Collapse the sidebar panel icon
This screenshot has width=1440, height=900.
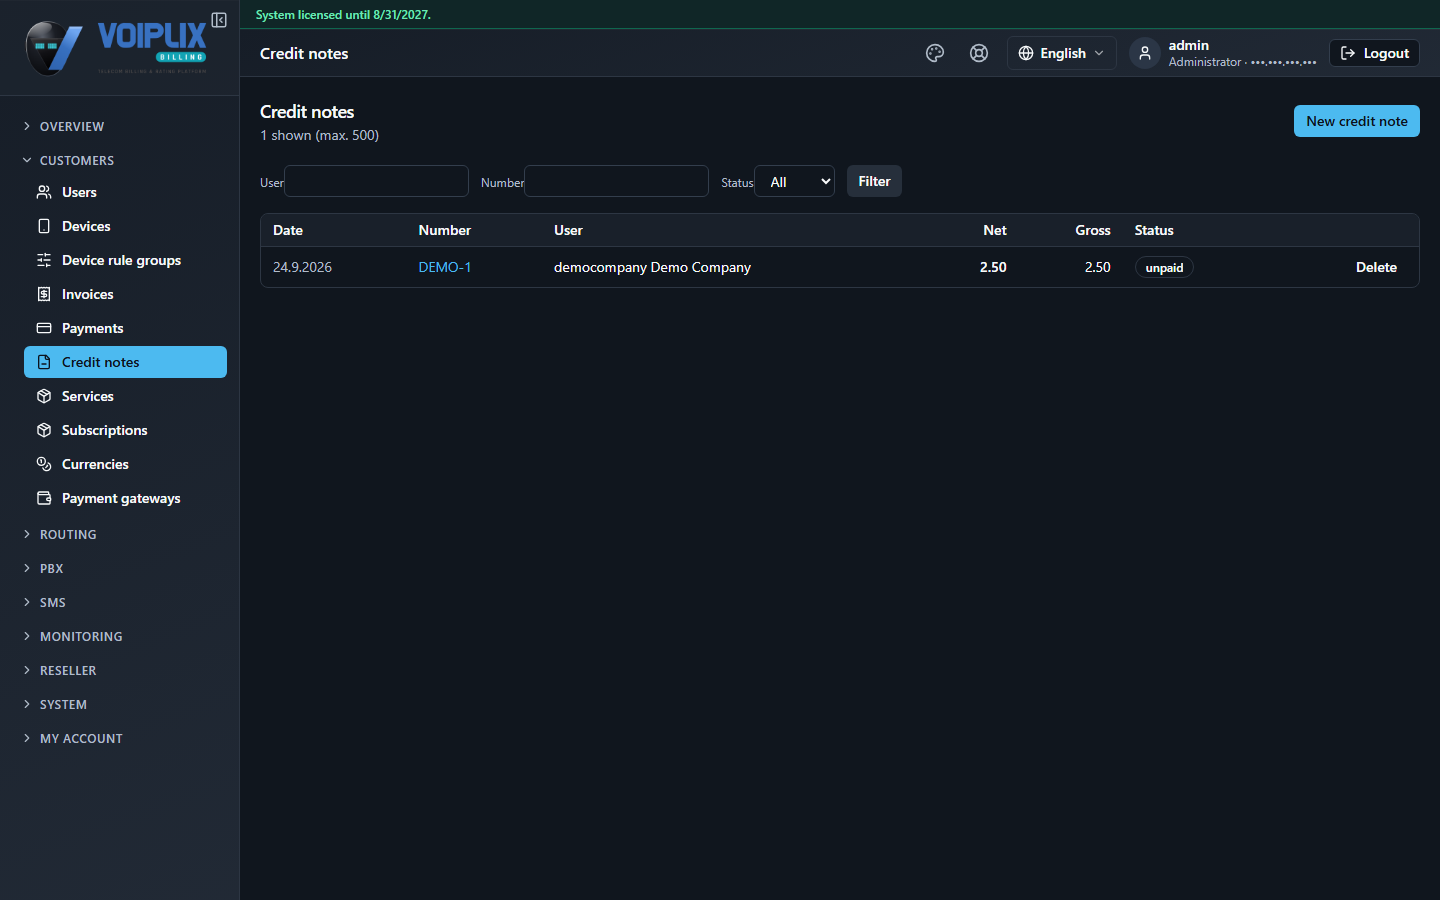point(219,20)
